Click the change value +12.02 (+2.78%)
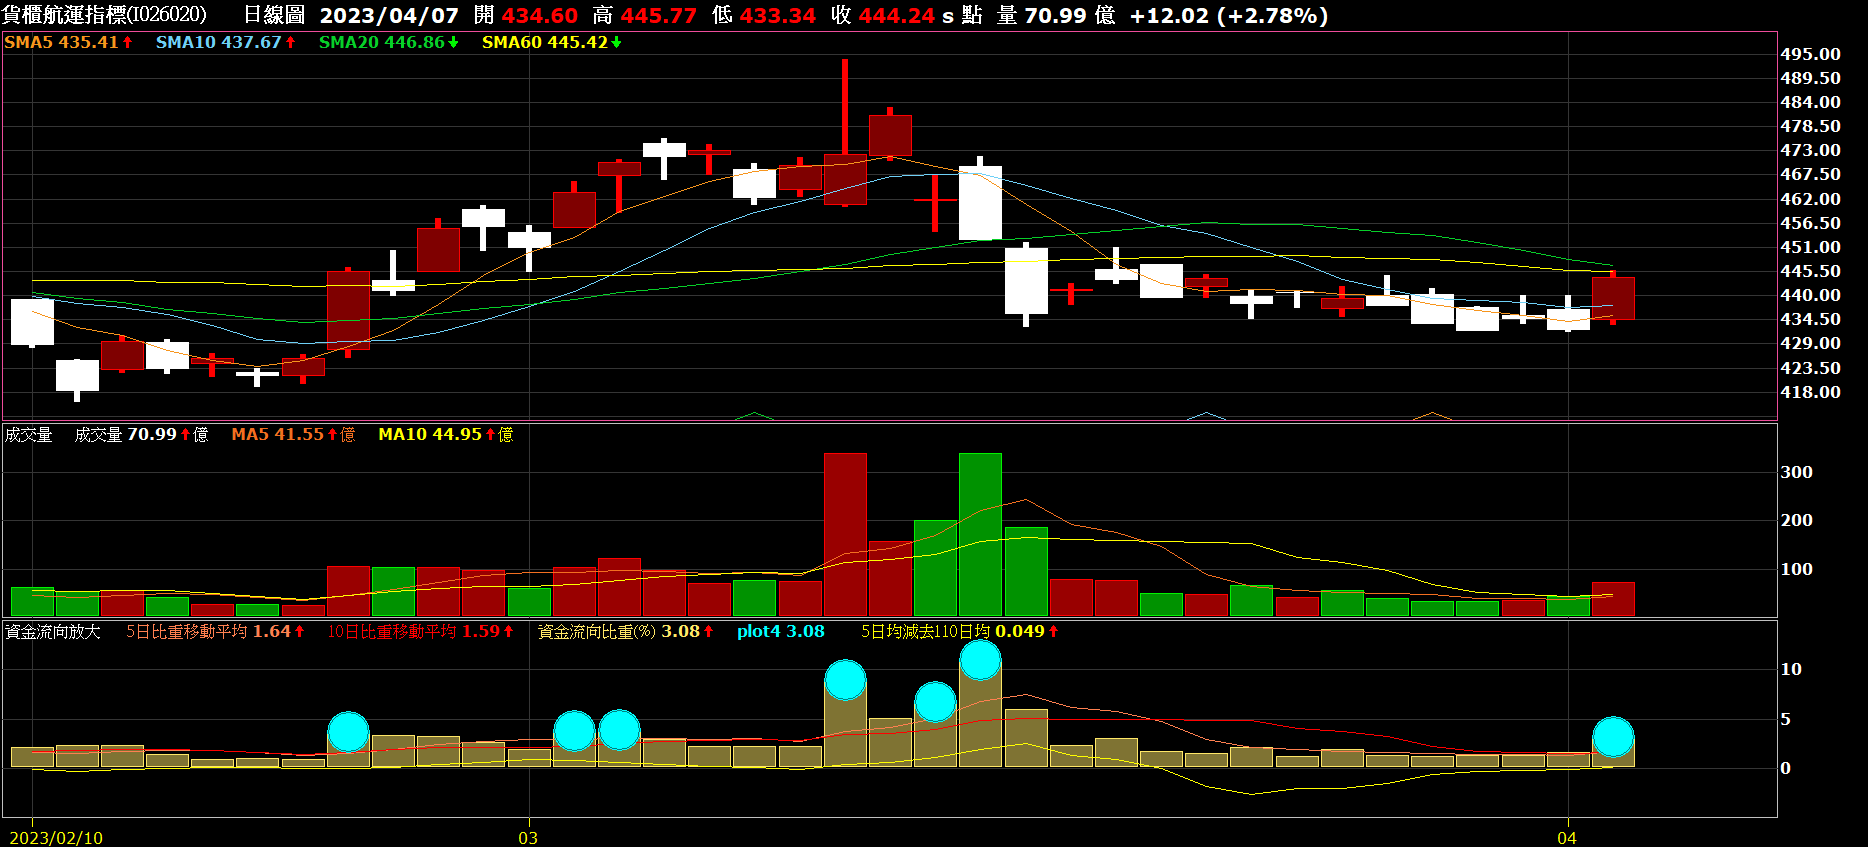1868x847 pixels. 1229,16
